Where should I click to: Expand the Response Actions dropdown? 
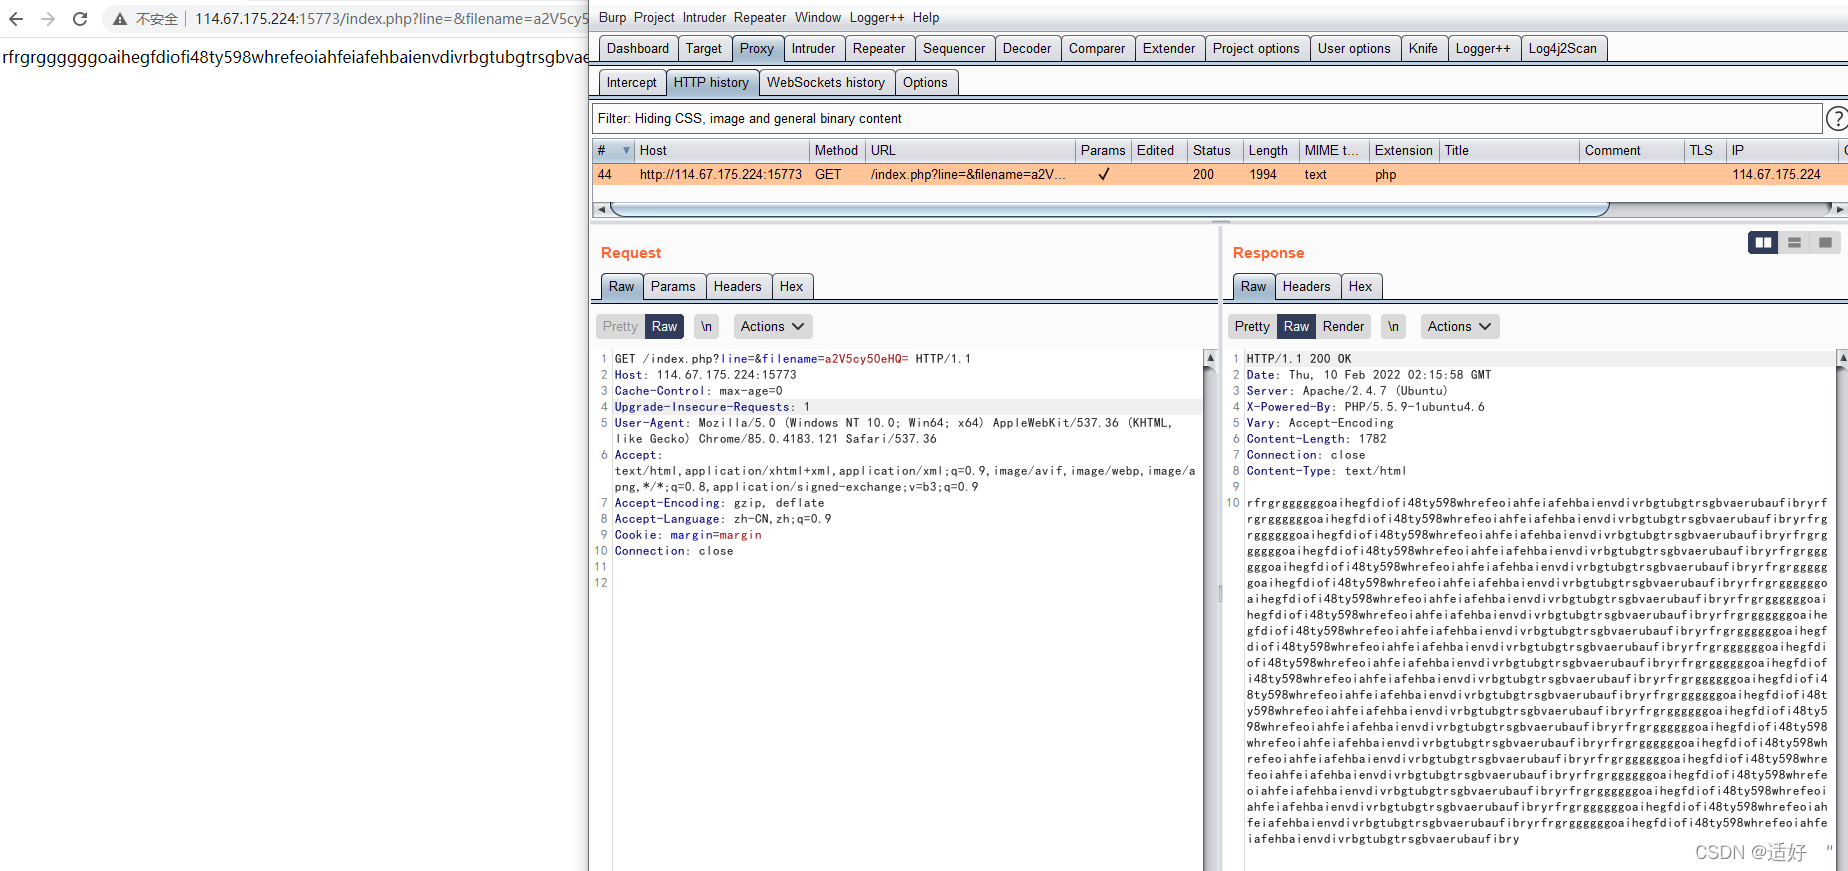point(1459,326)
